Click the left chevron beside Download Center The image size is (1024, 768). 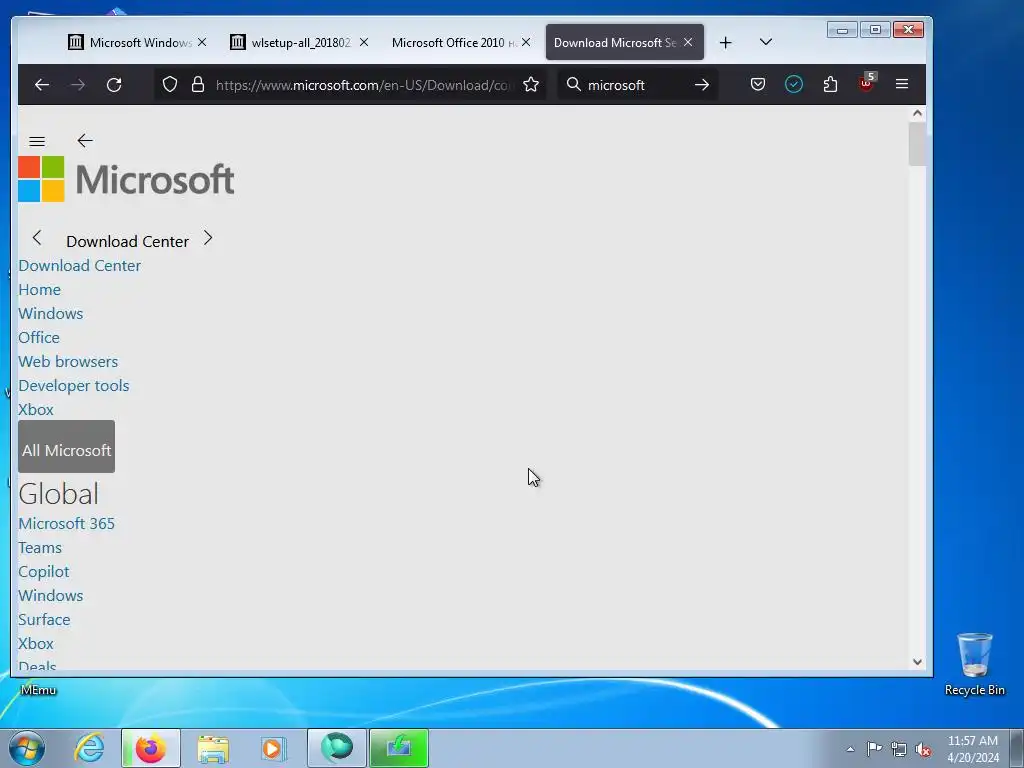point(37,238)
